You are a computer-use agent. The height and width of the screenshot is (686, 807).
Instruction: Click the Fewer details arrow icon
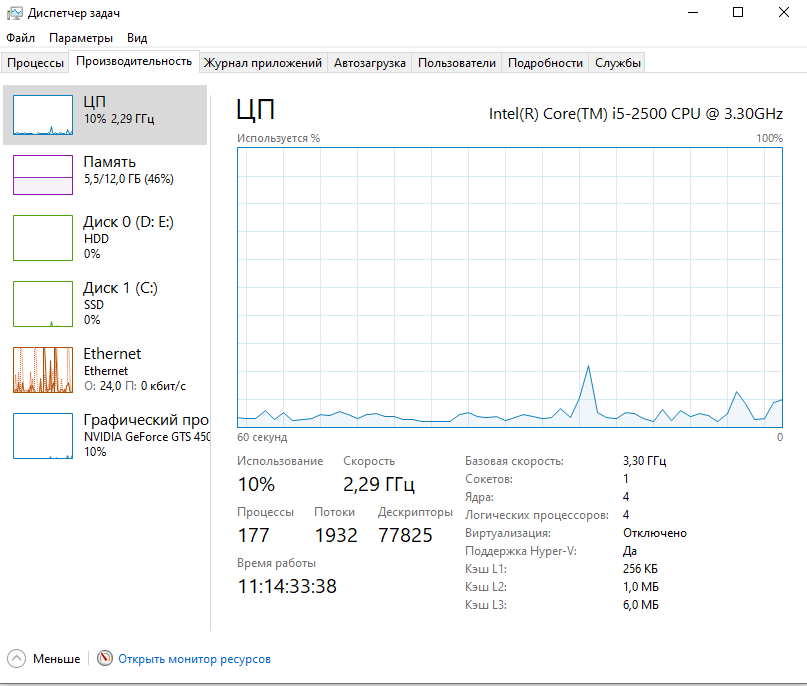tap(16, 658)
